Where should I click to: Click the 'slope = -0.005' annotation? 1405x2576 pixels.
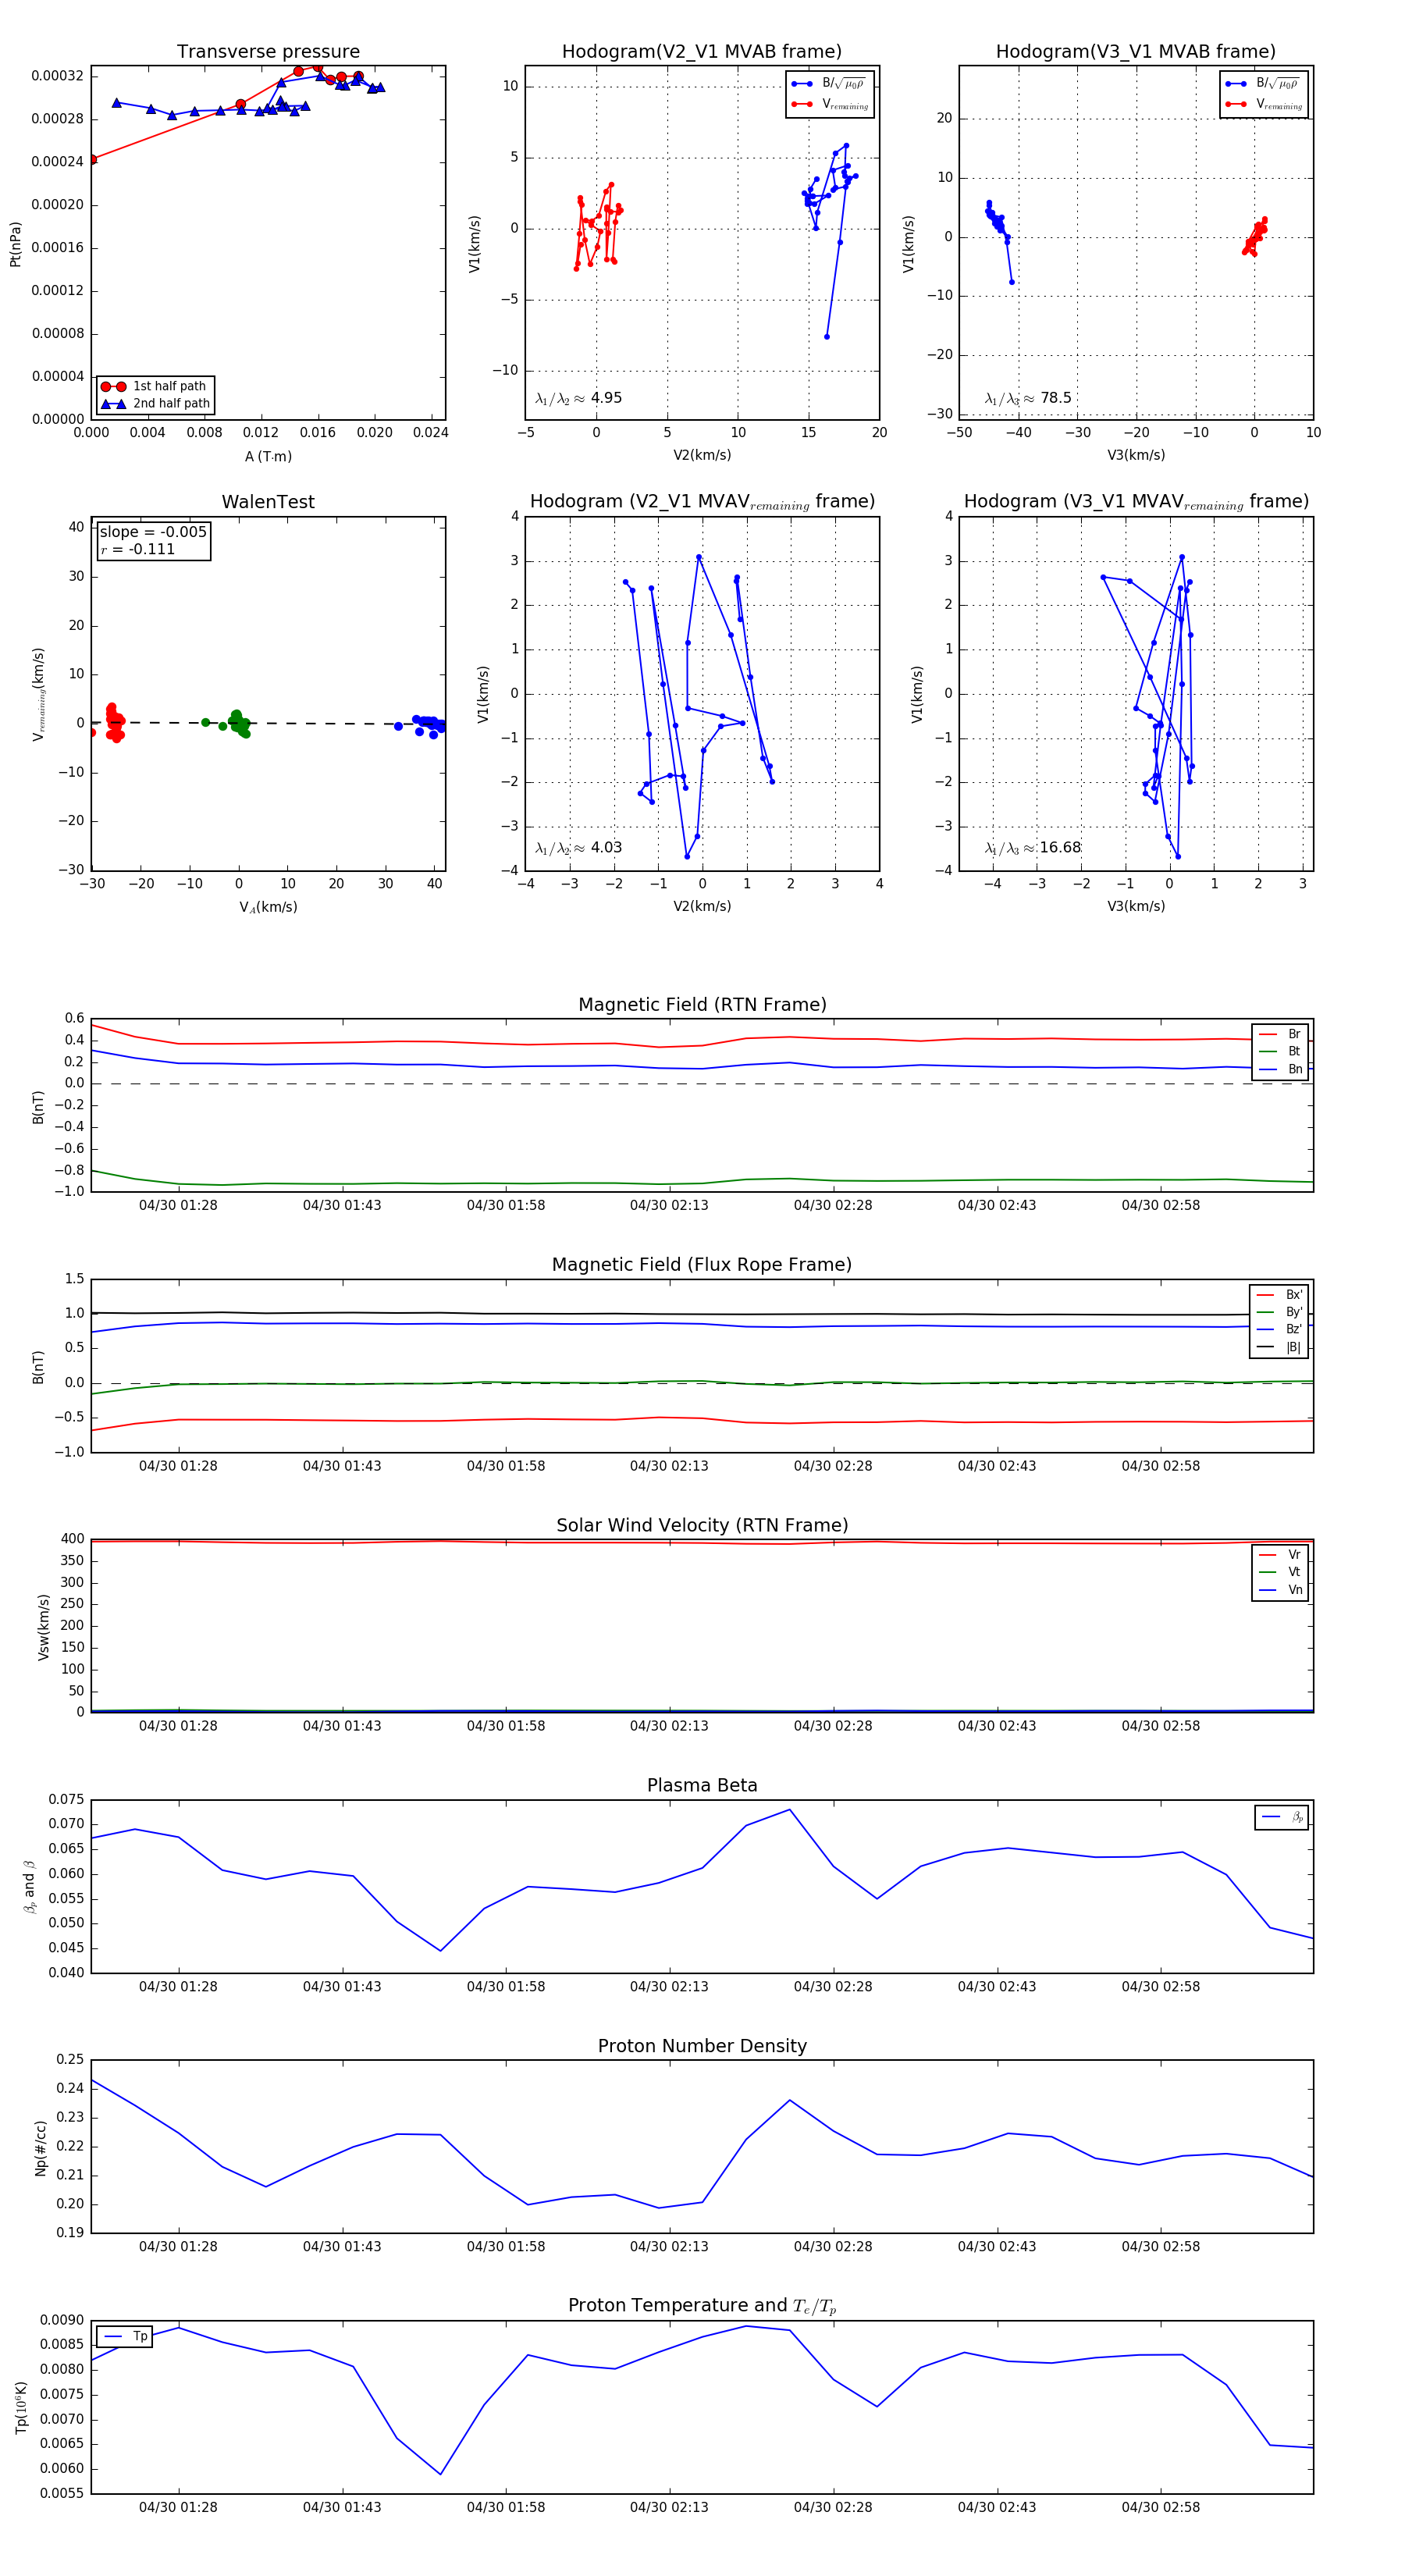coord(153,532)
